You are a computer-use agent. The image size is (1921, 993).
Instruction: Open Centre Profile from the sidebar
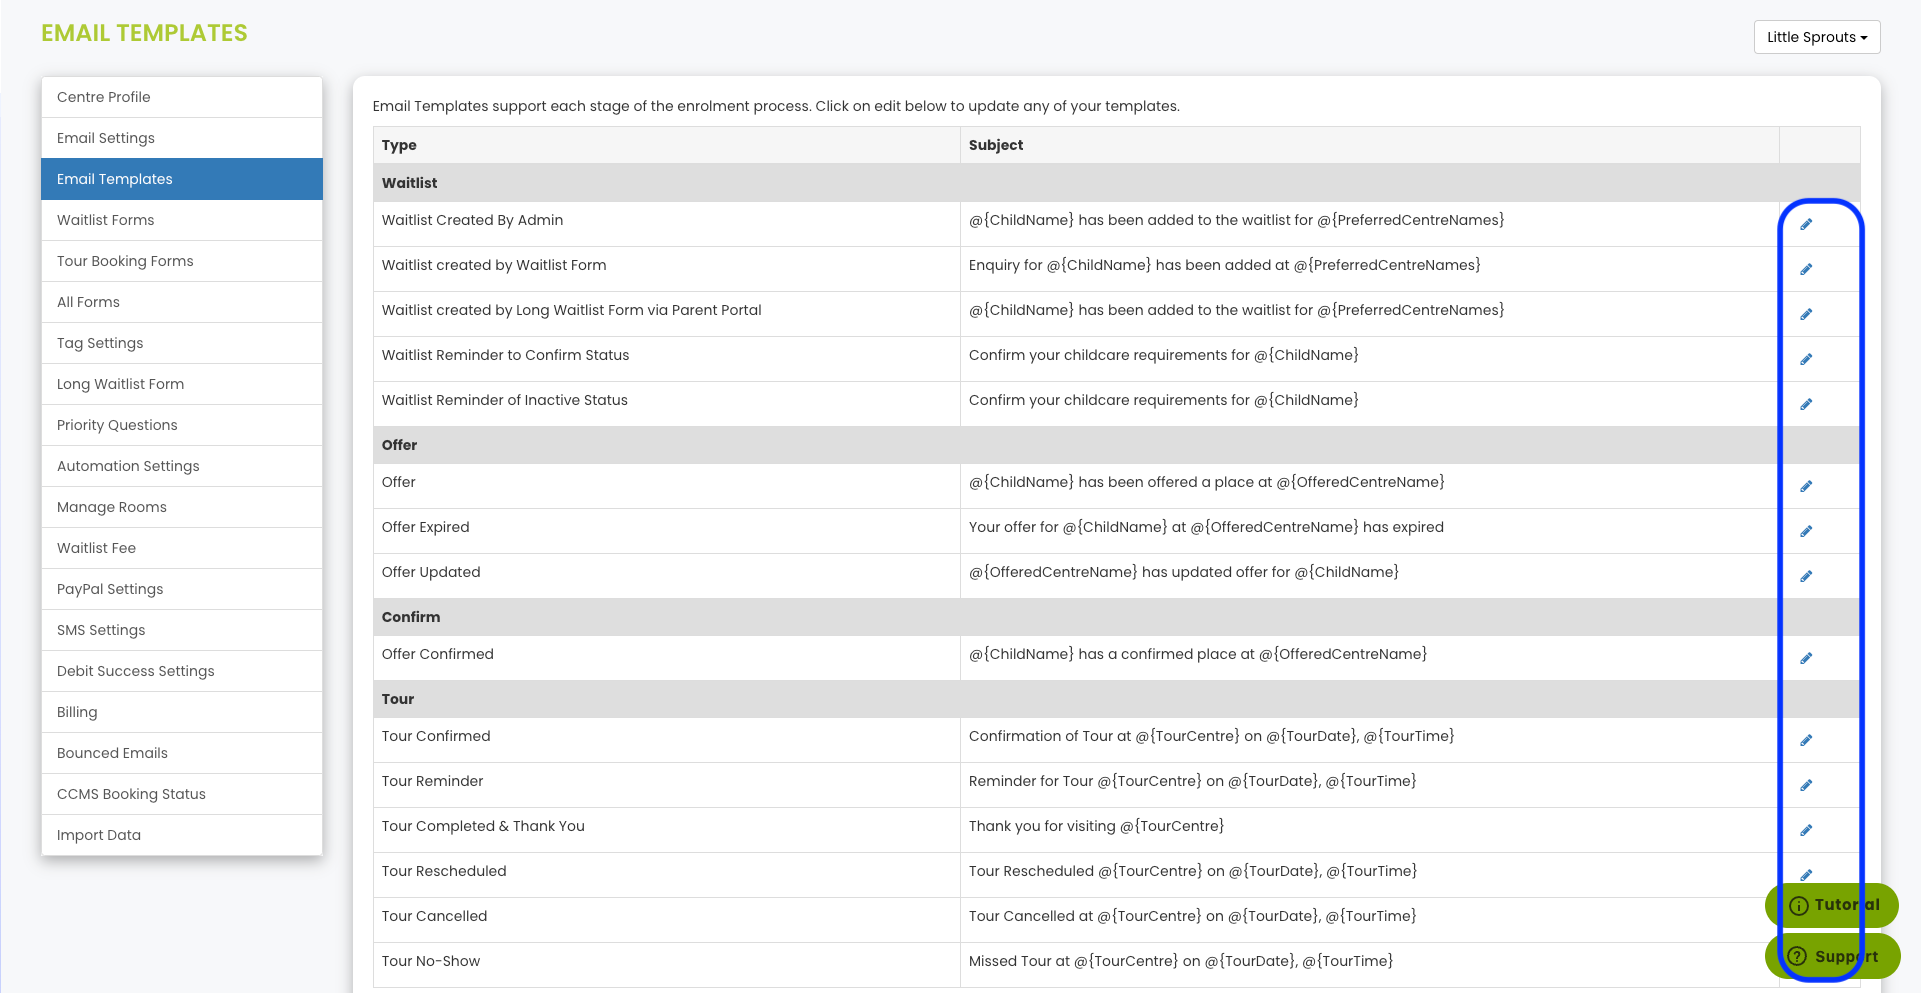click(182, 97)
